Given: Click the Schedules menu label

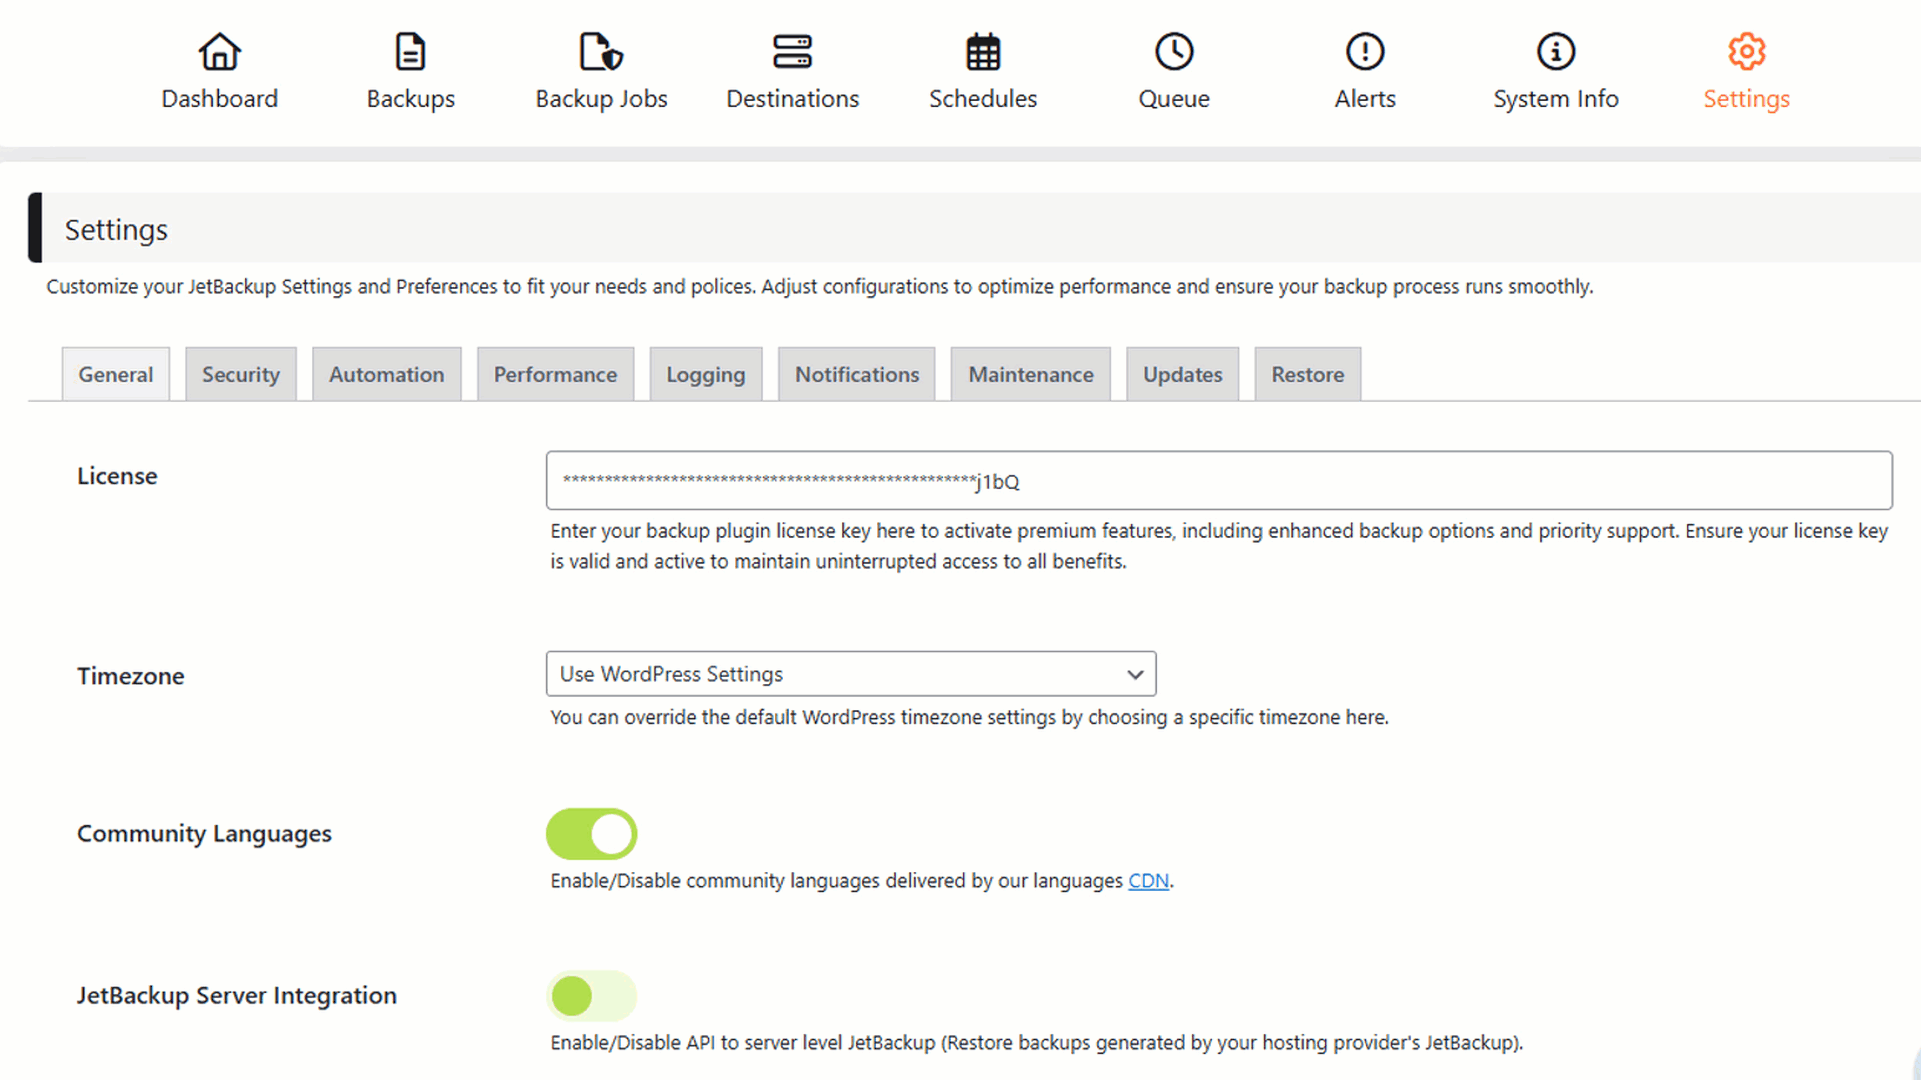Looking at the screenshot, I should (x=983, y=99).
